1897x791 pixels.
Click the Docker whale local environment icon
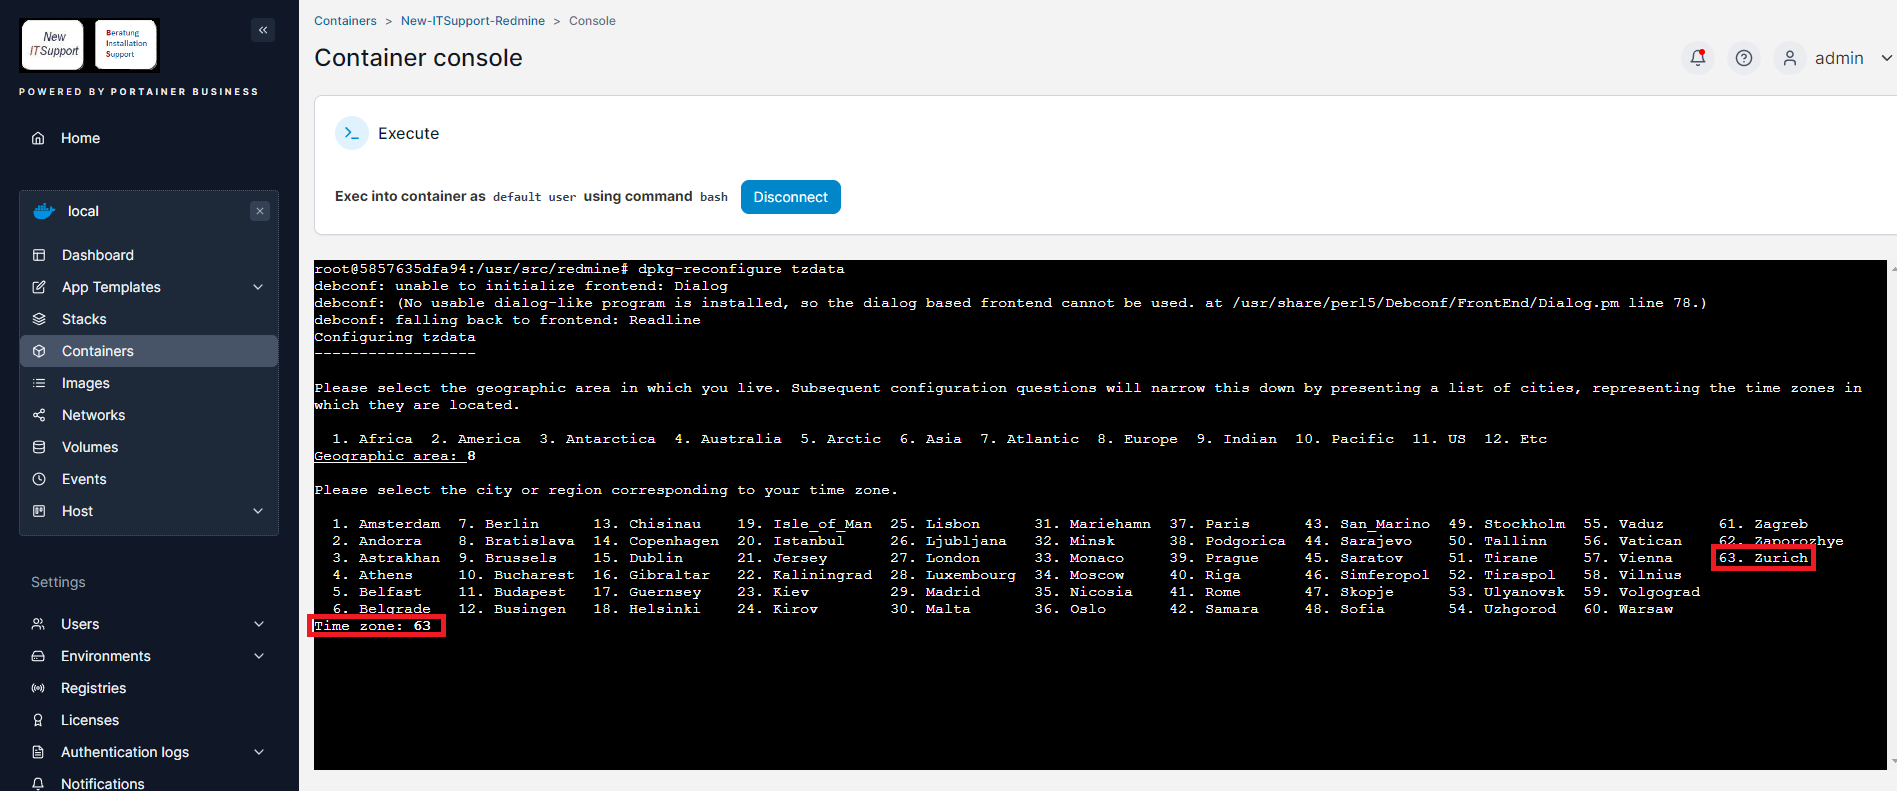(44, 211)
